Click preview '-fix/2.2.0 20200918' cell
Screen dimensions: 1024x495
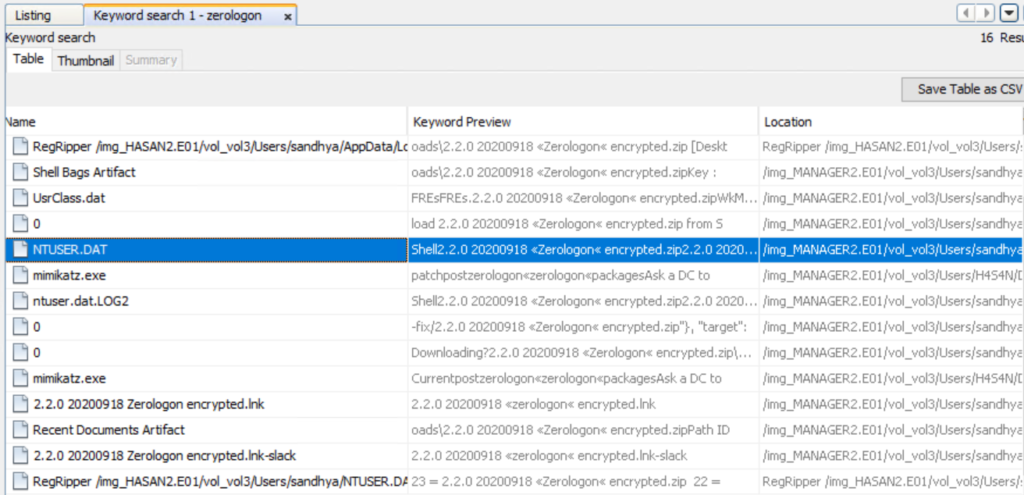pyautogui.click(x=583, y=327)
